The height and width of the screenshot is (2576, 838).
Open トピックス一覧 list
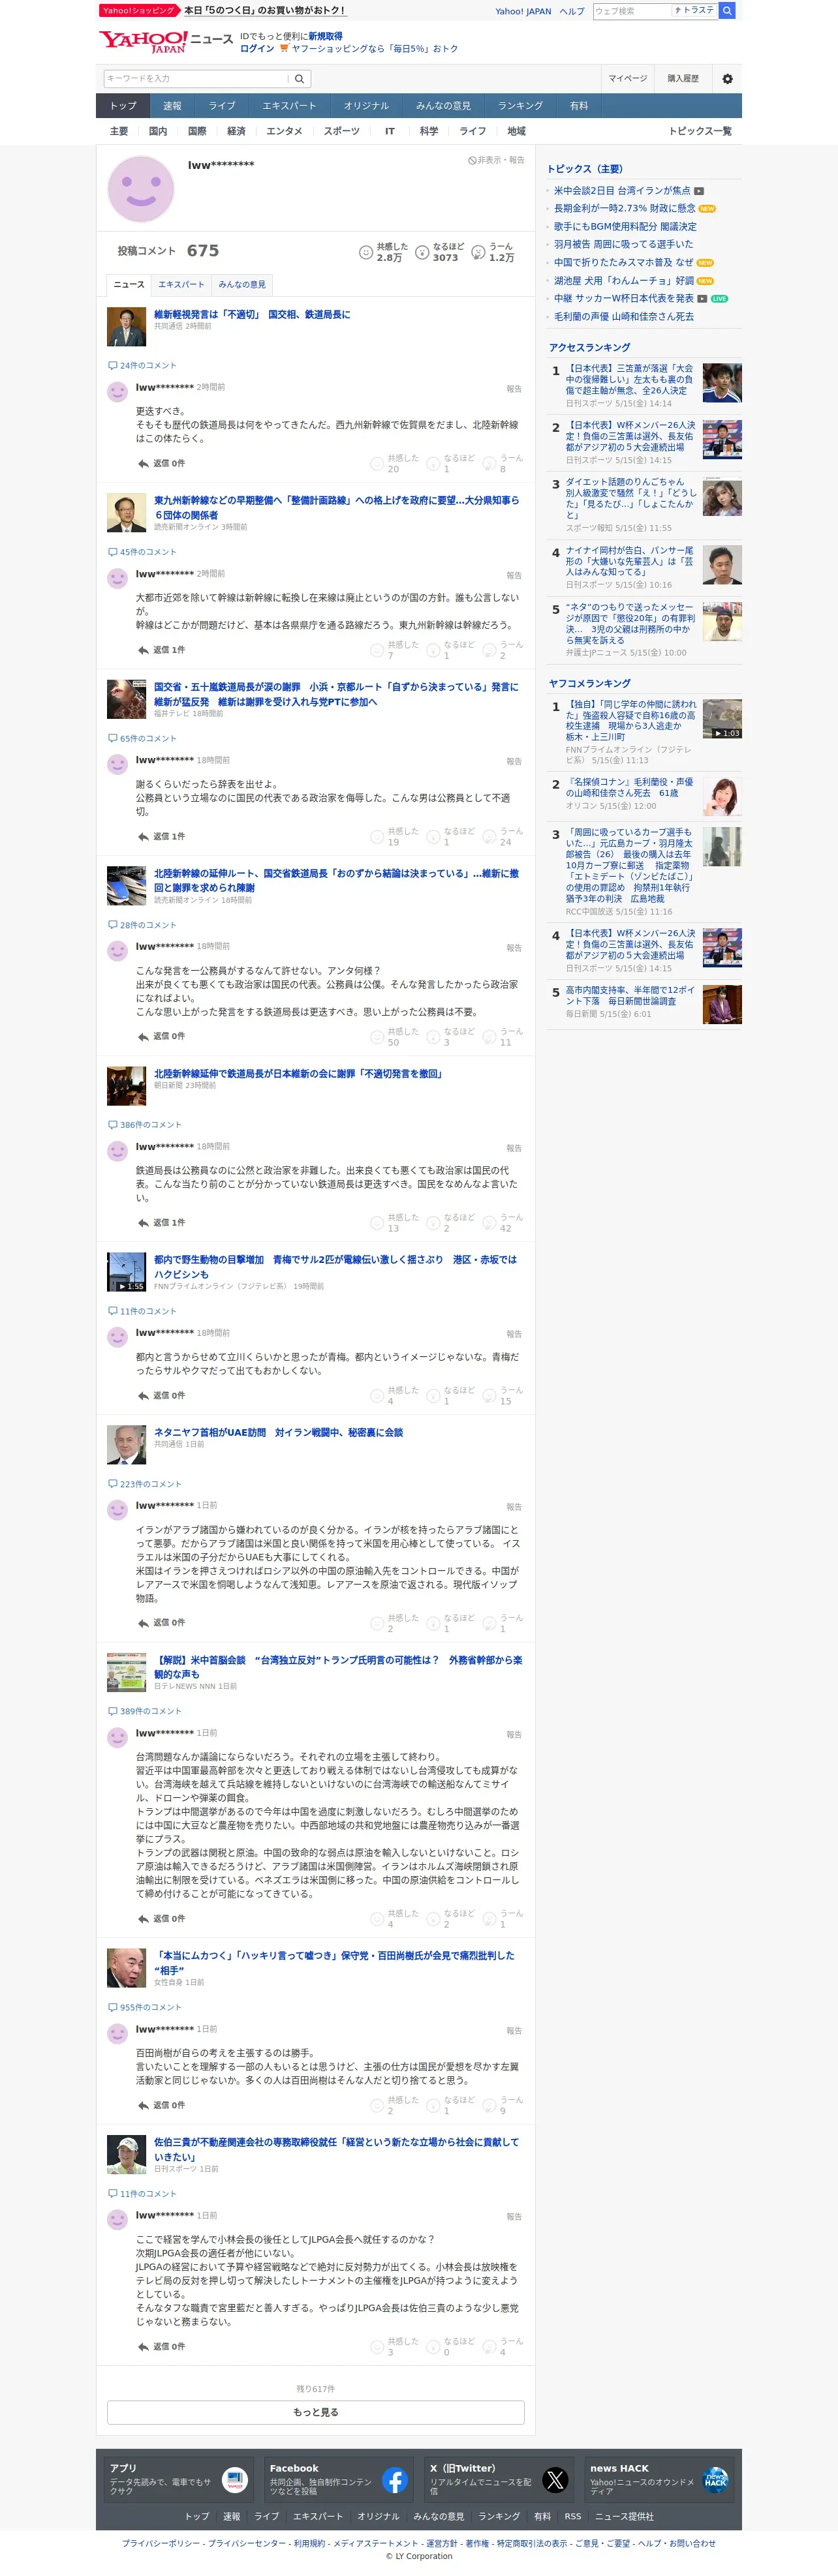700,132
